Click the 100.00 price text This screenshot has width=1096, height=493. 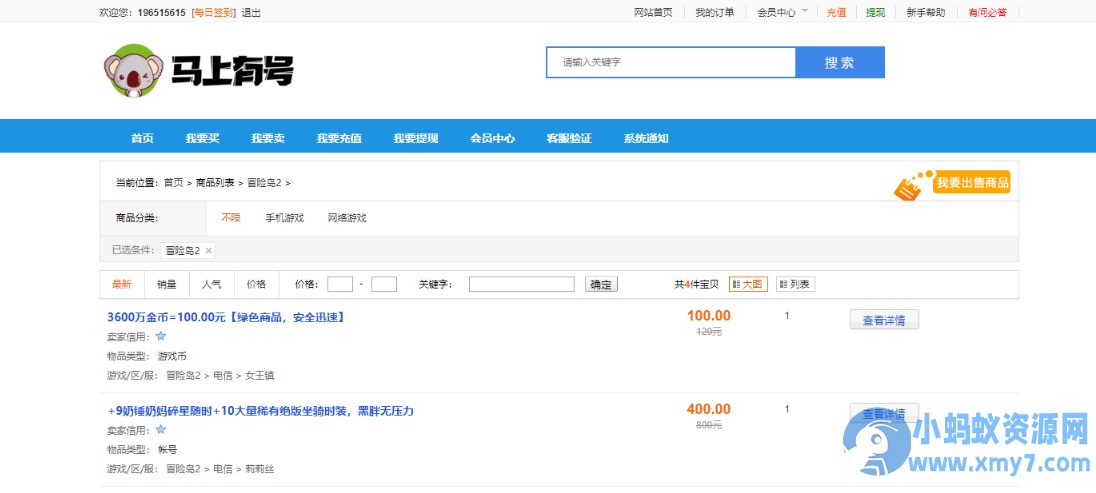coord(709,316)
